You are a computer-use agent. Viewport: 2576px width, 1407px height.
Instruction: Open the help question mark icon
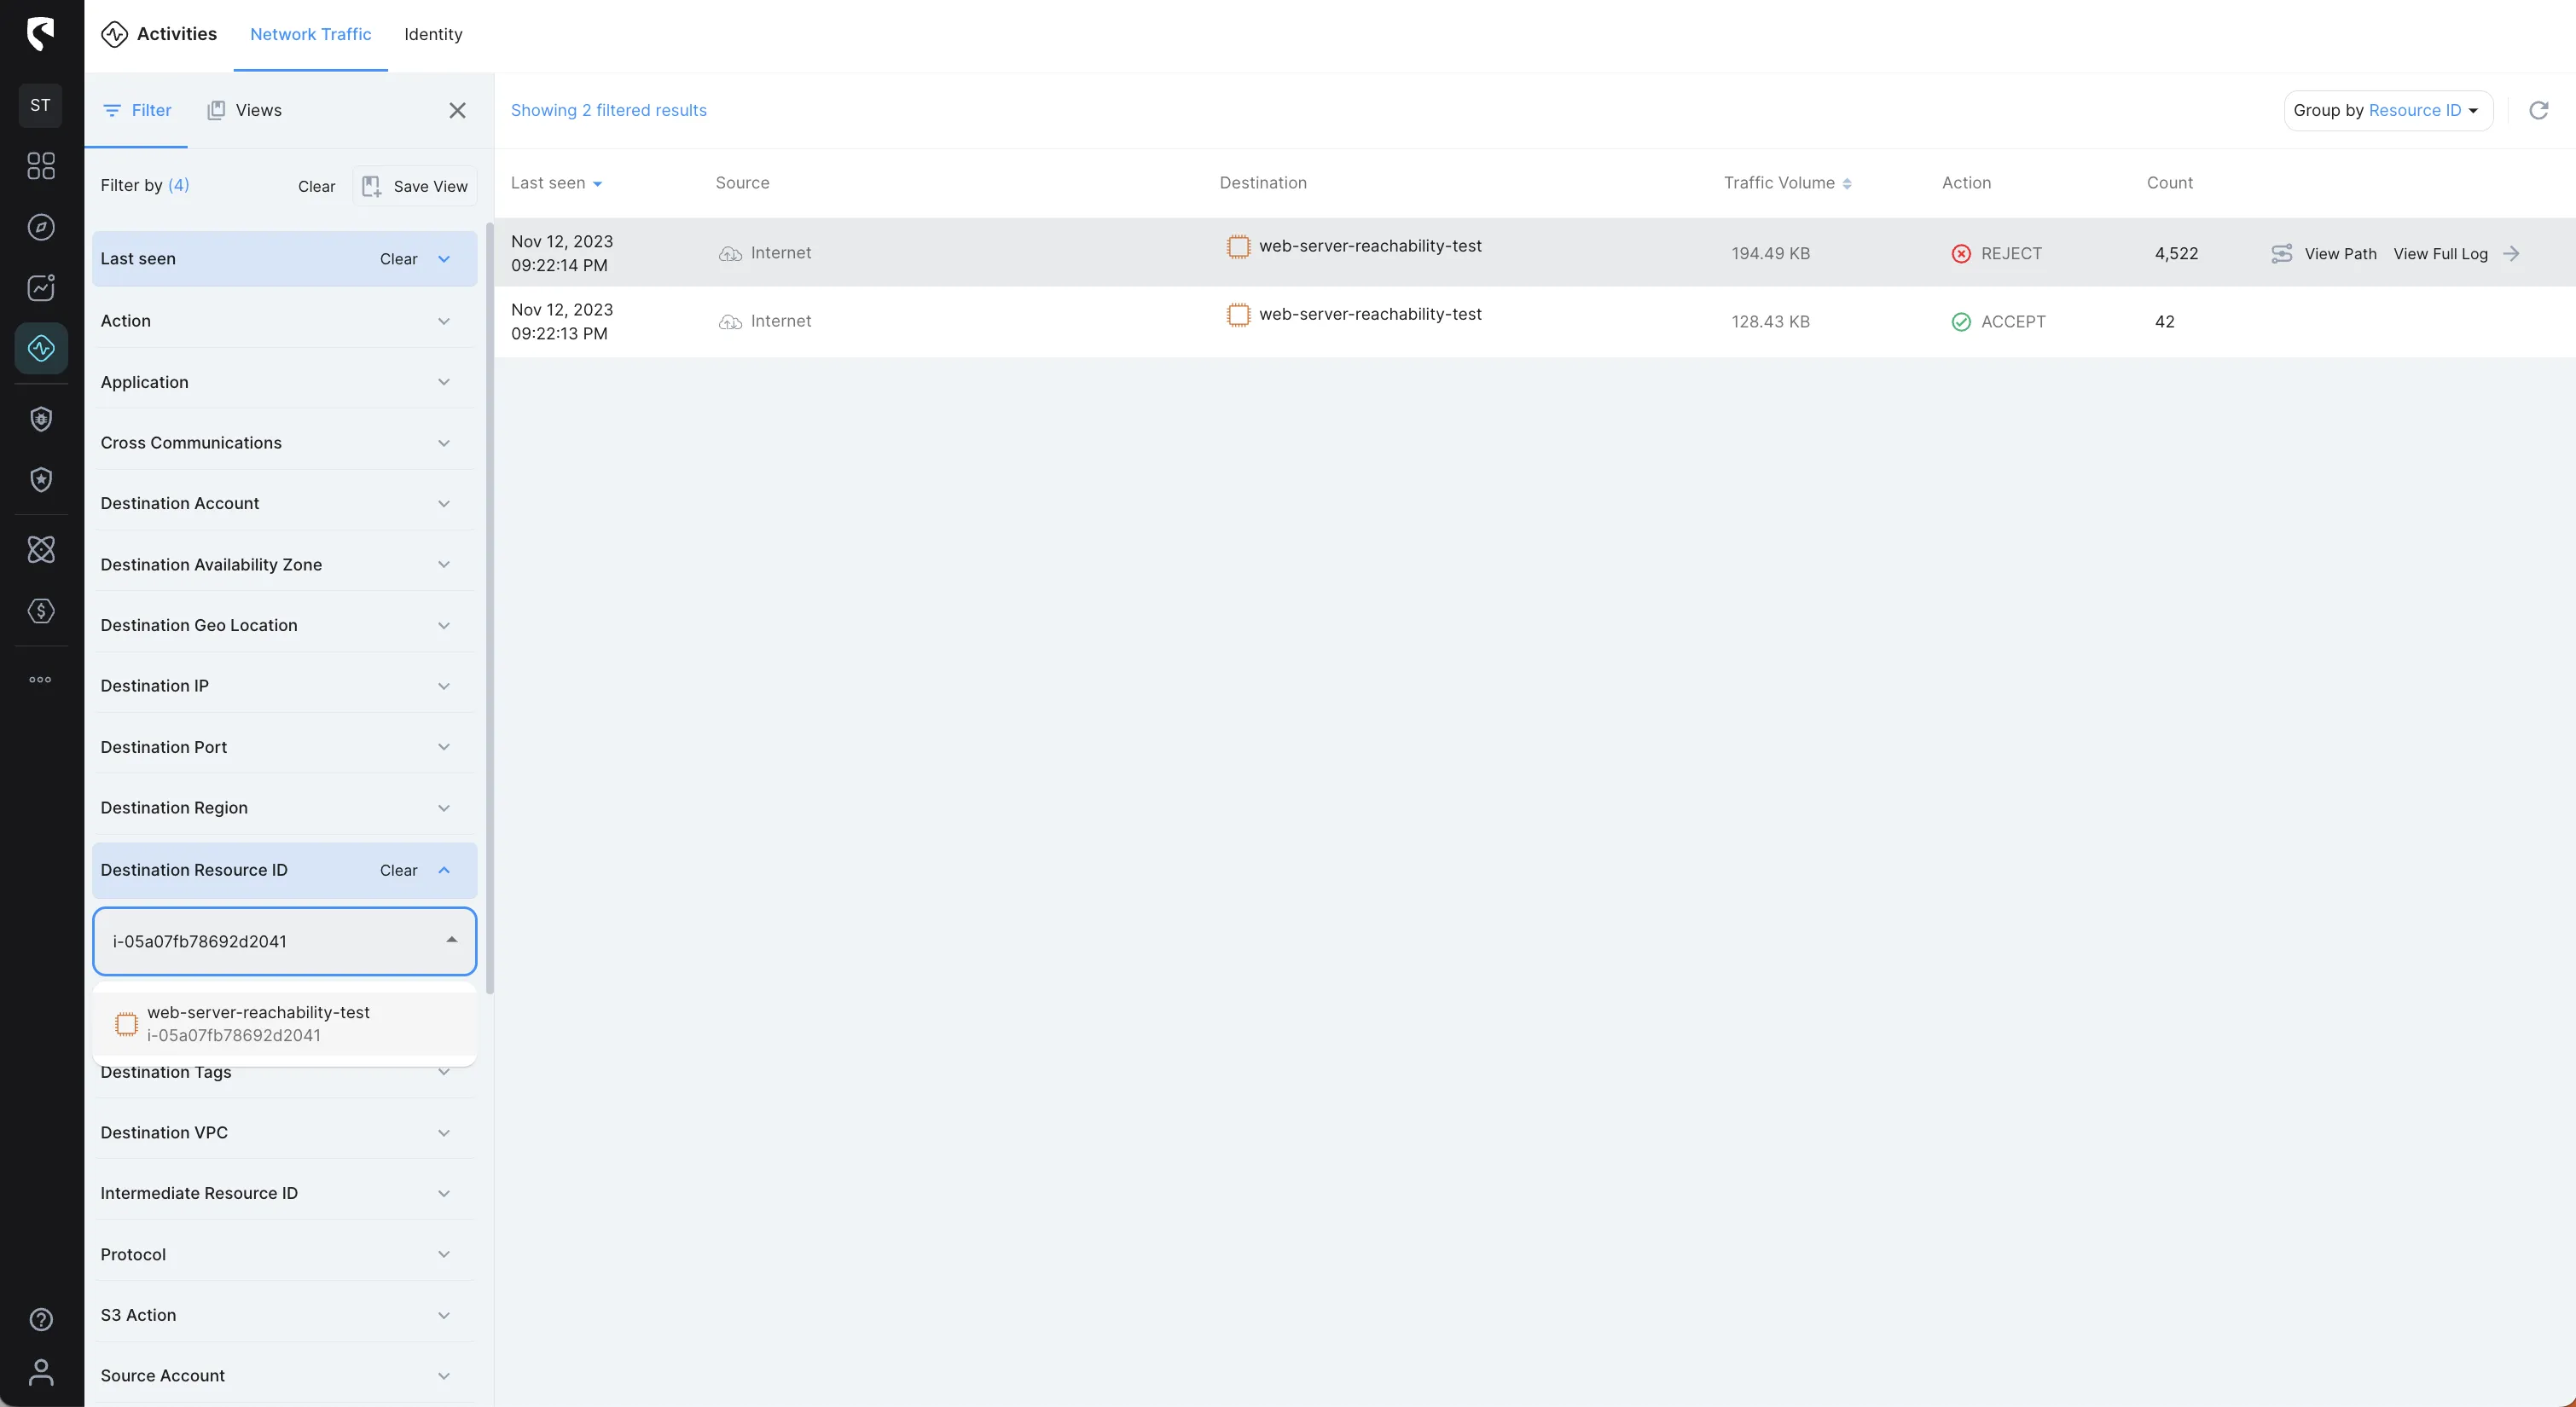(x=40, y=1319)
